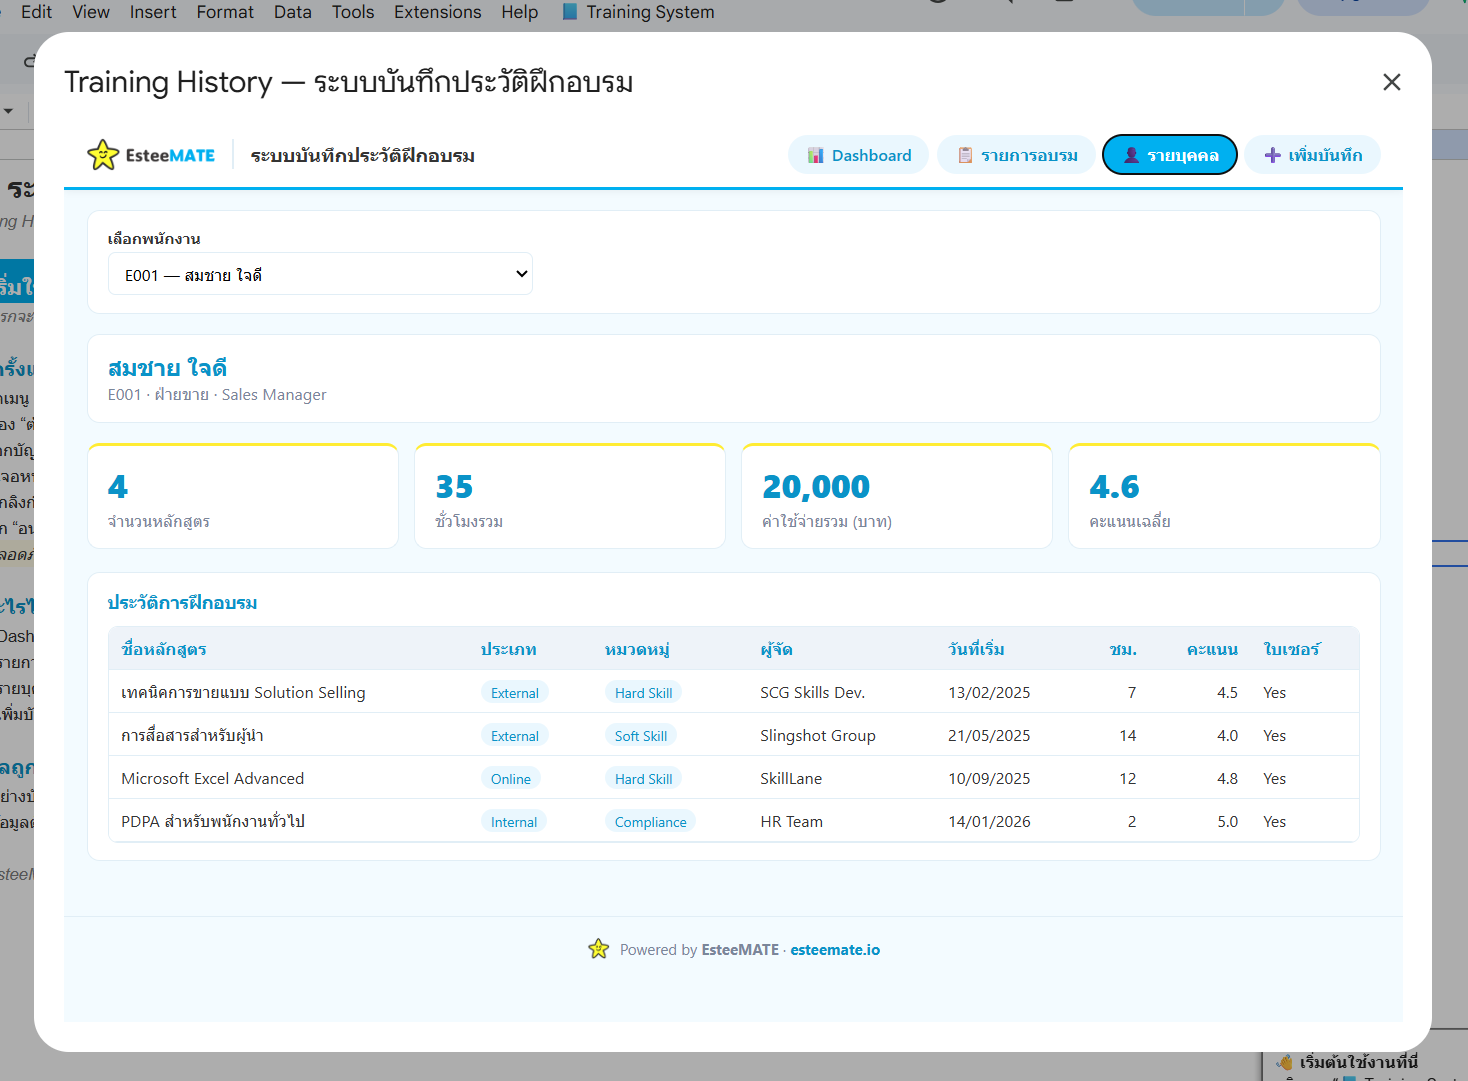Open the รายการอบรม tab
Viewport: 1468px width, 1081px height.
[1016, 155]
